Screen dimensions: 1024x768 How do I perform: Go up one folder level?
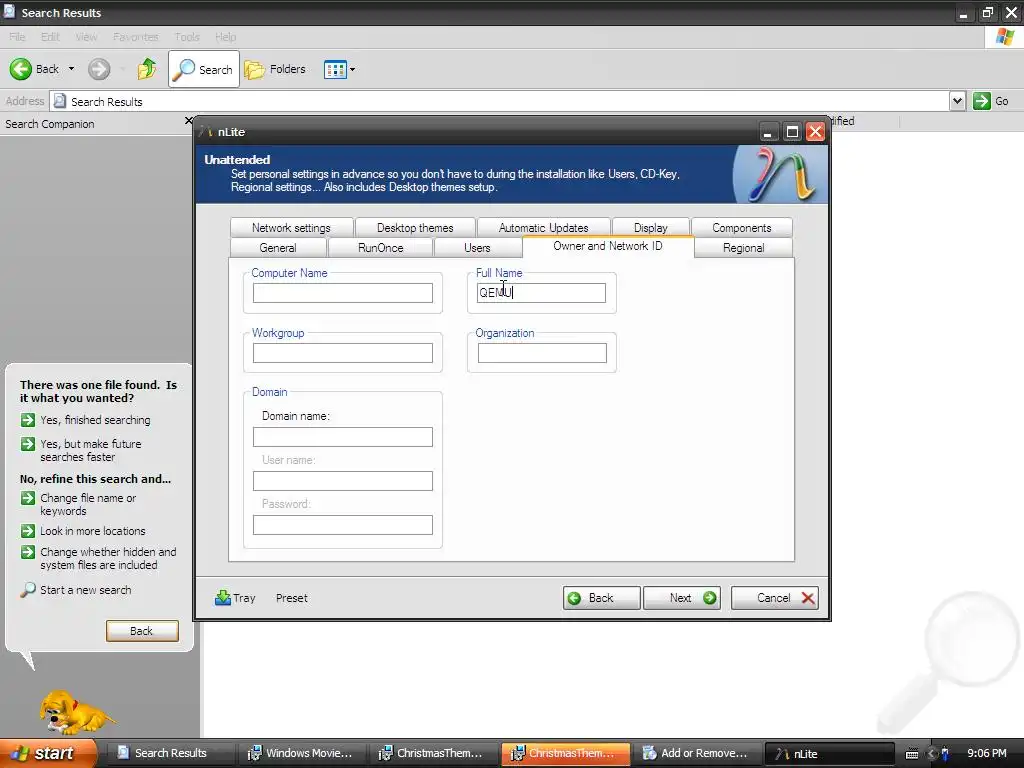147,69
